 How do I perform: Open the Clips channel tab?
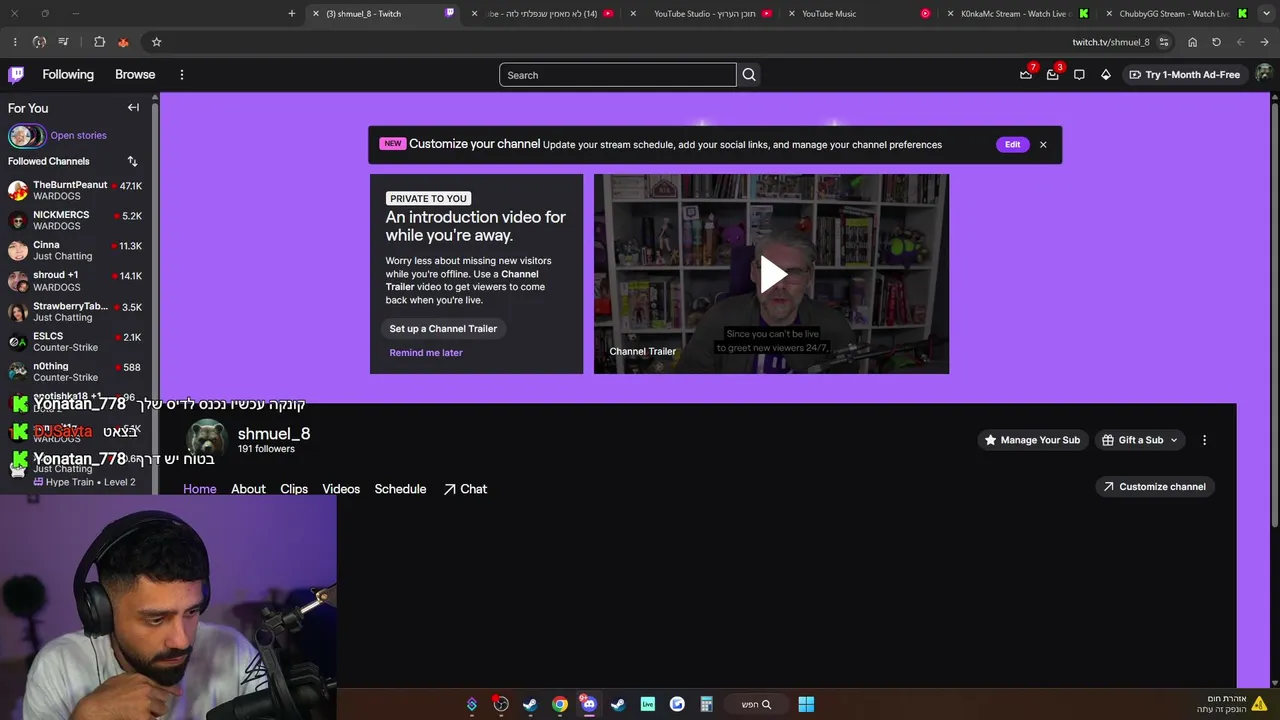(294, 489)
